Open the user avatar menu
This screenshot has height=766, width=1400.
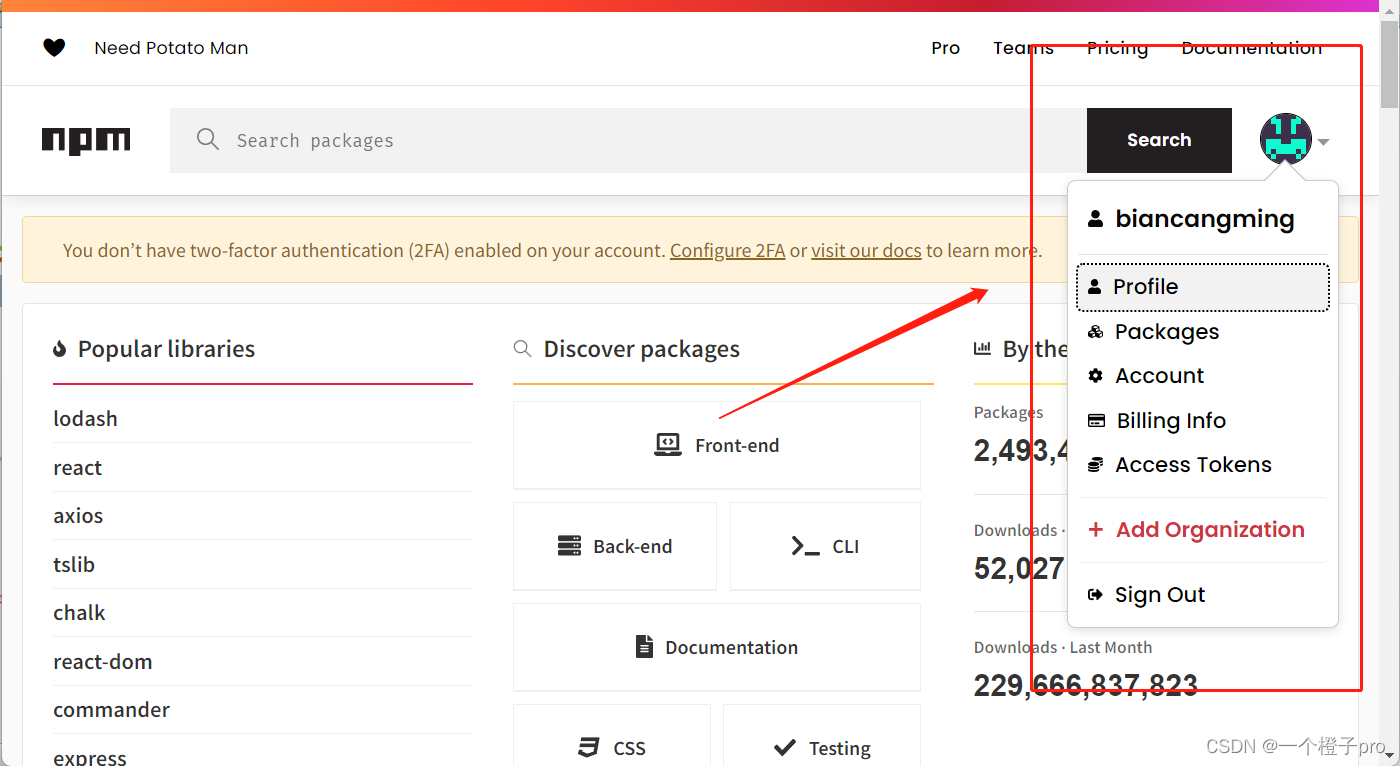(x=1286, y=139)
